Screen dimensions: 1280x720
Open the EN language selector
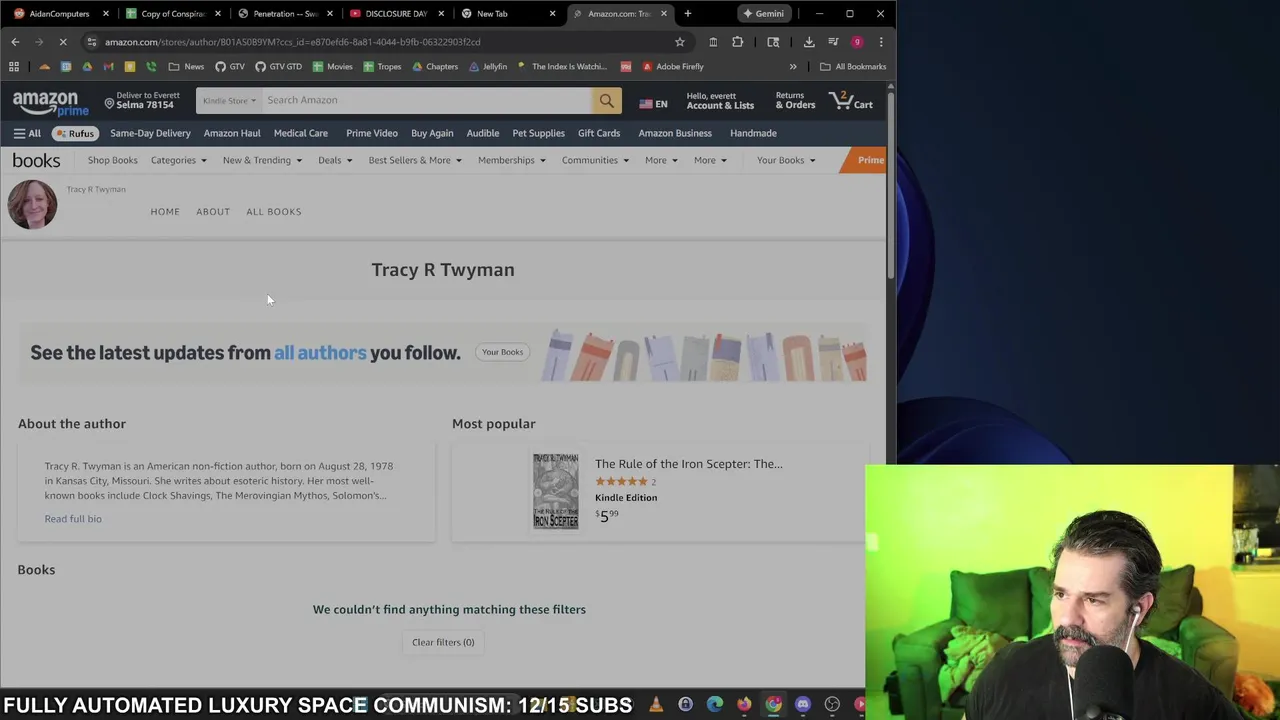coord(653,104)
